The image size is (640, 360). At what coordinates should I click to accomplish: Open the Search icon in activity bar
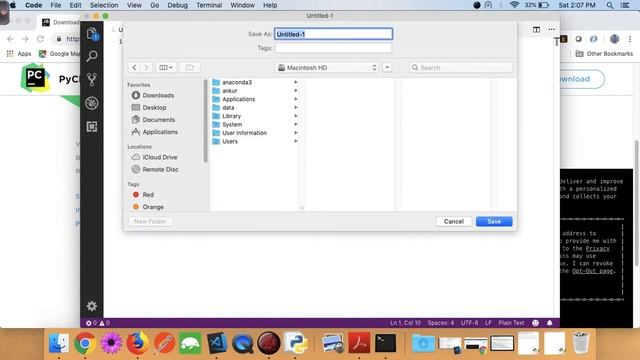(x=92, y=56)
